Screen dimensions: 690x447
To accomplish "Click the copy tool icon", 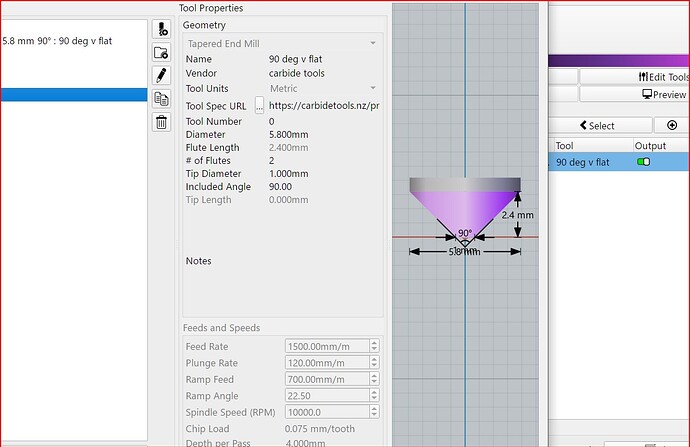I will (x=161, y=99).
